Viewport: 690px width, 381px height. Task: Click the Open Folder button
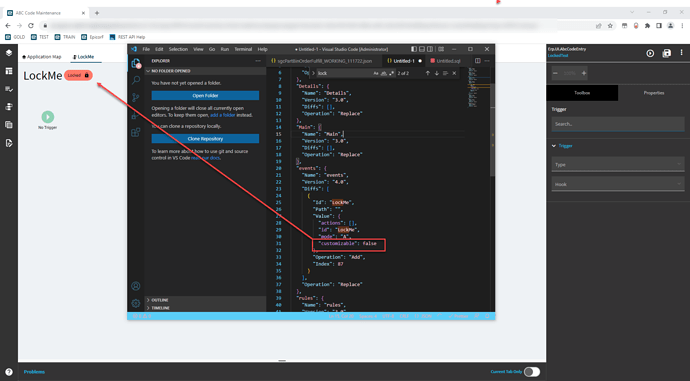tap(205, 95)
